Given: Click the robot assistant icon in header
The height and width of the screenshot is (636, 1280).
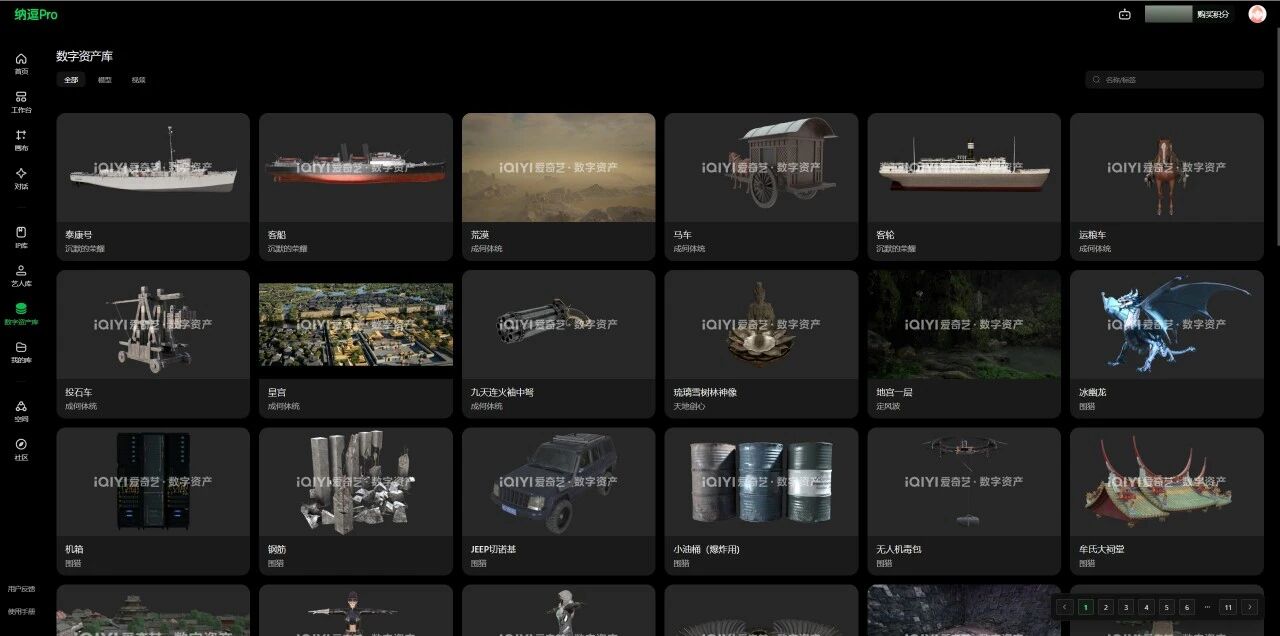Looking at the screenshot, I should [x=1125, y=14].
